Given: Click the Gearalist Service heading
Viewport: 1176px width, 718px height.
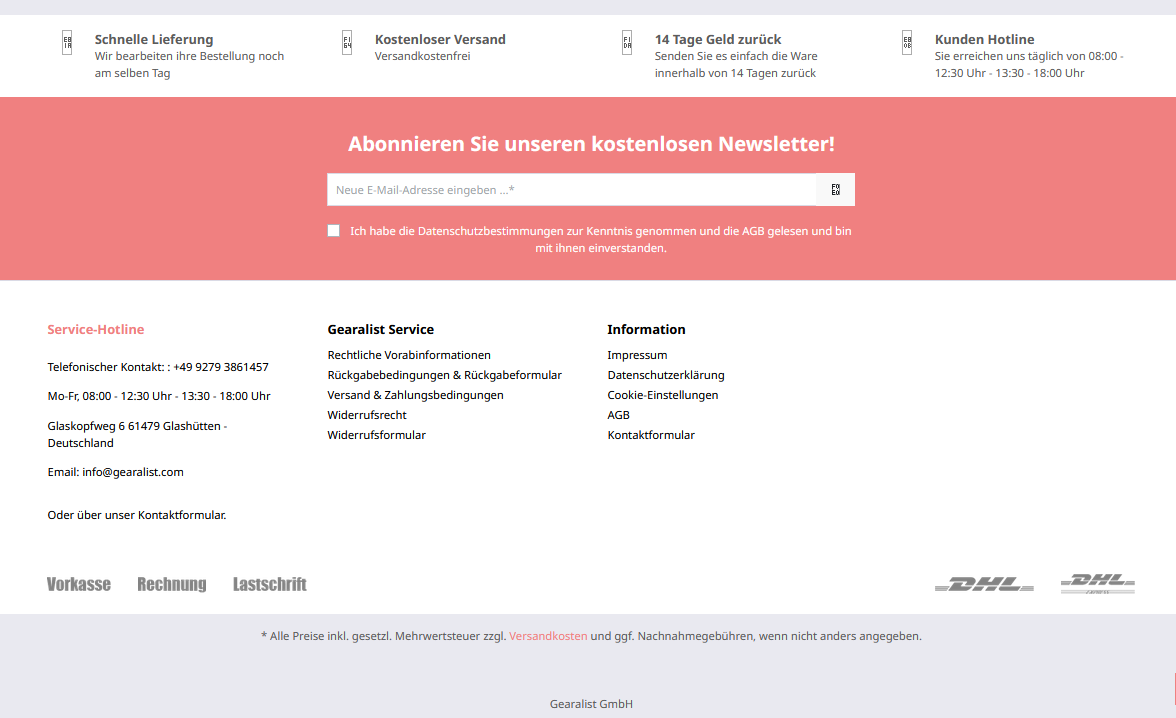Looking at the screenshot, I should [x=380, y=329].
